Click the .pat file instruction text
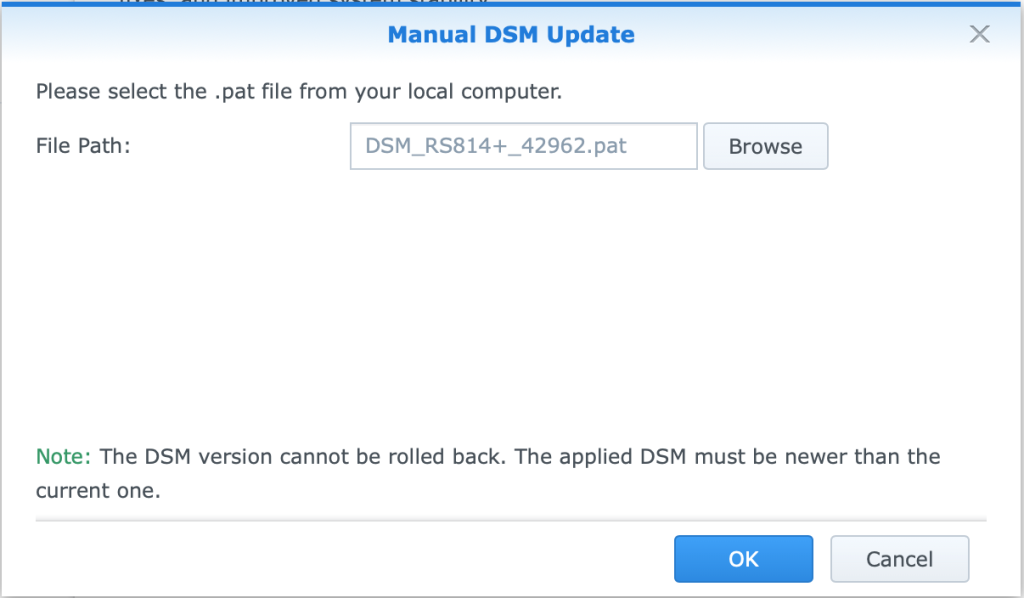This screenshot has width=1024, height=598. 299,91
